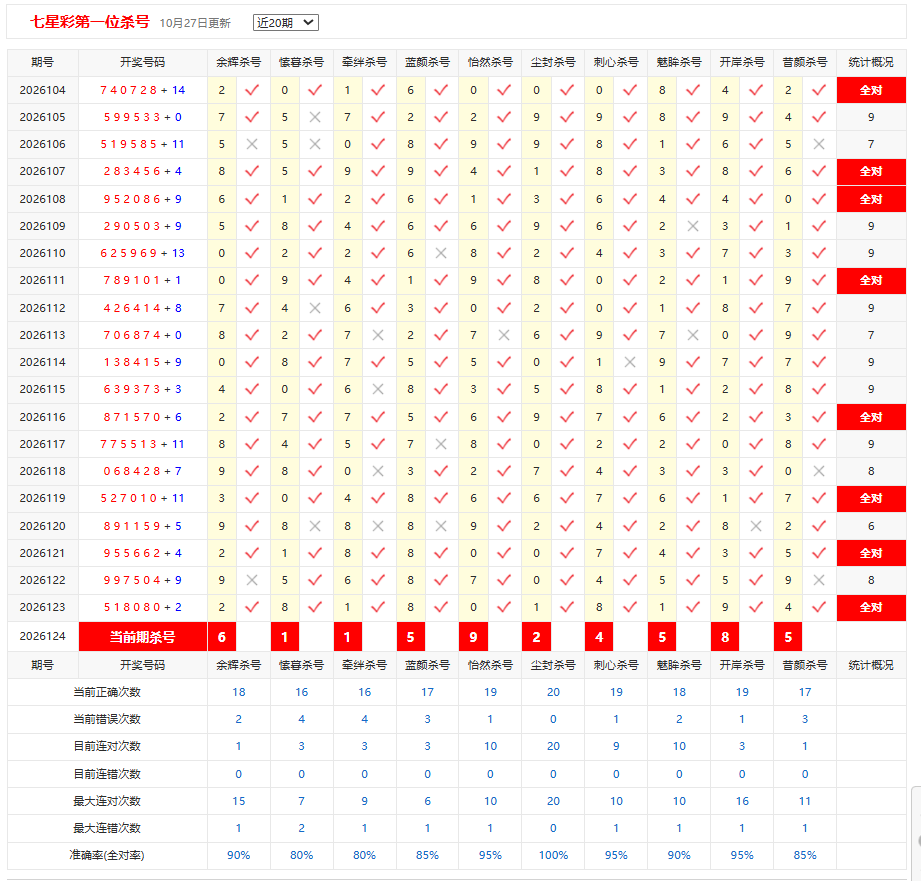Click the 100% accuracy value
921x881 pixels.
pyautogui.click(x=553, y=855)
